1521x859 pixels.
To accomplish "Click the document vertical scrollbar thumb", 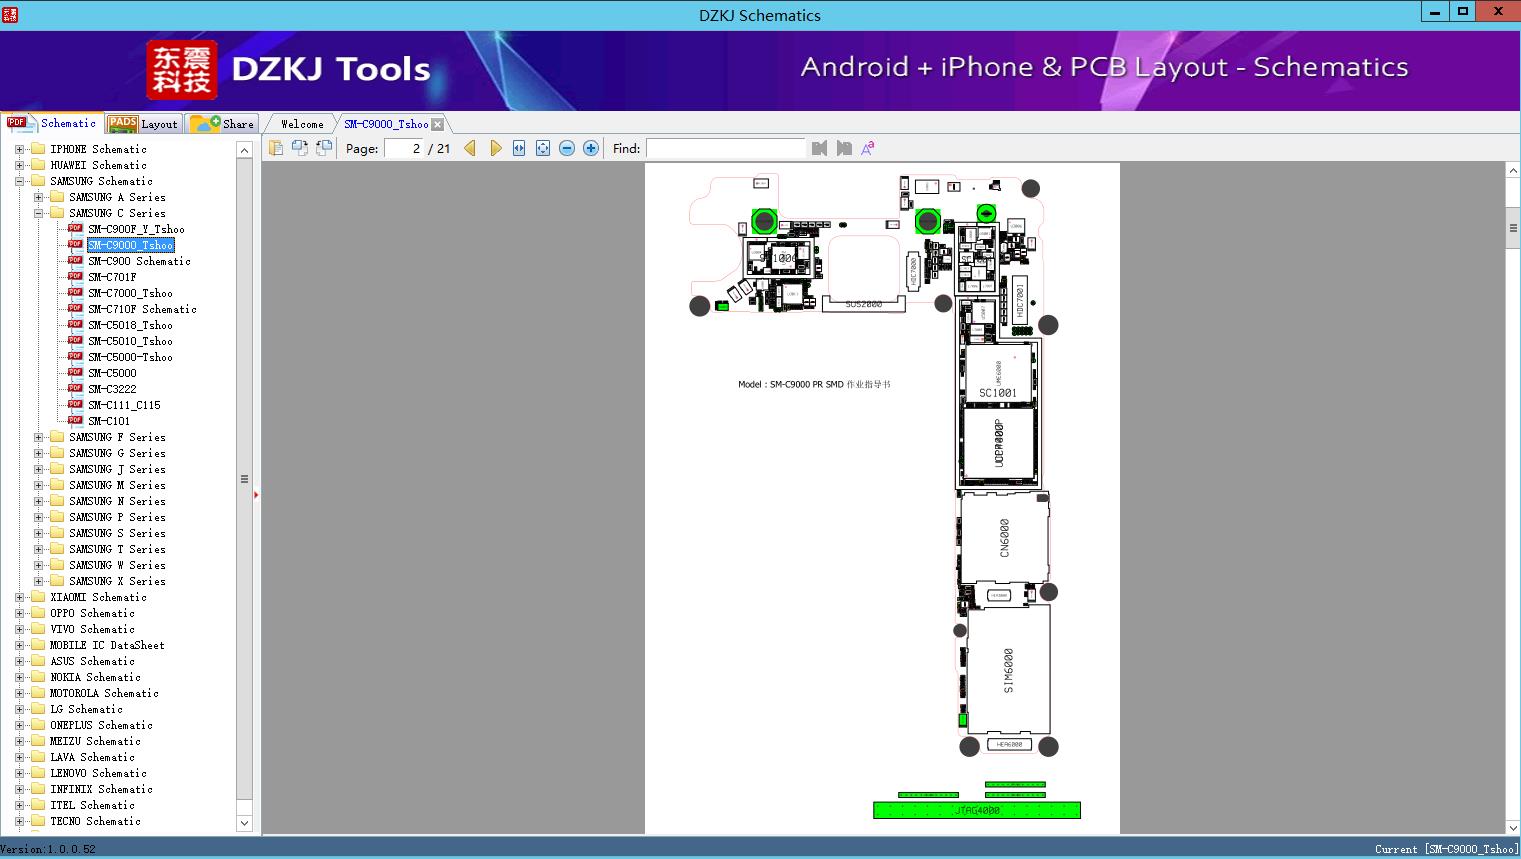I will [1513, 228].
